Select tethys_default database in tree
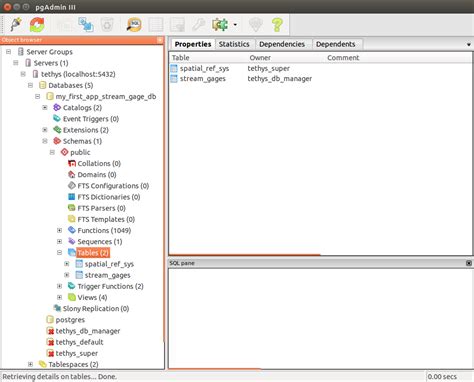 coord(79,342)
